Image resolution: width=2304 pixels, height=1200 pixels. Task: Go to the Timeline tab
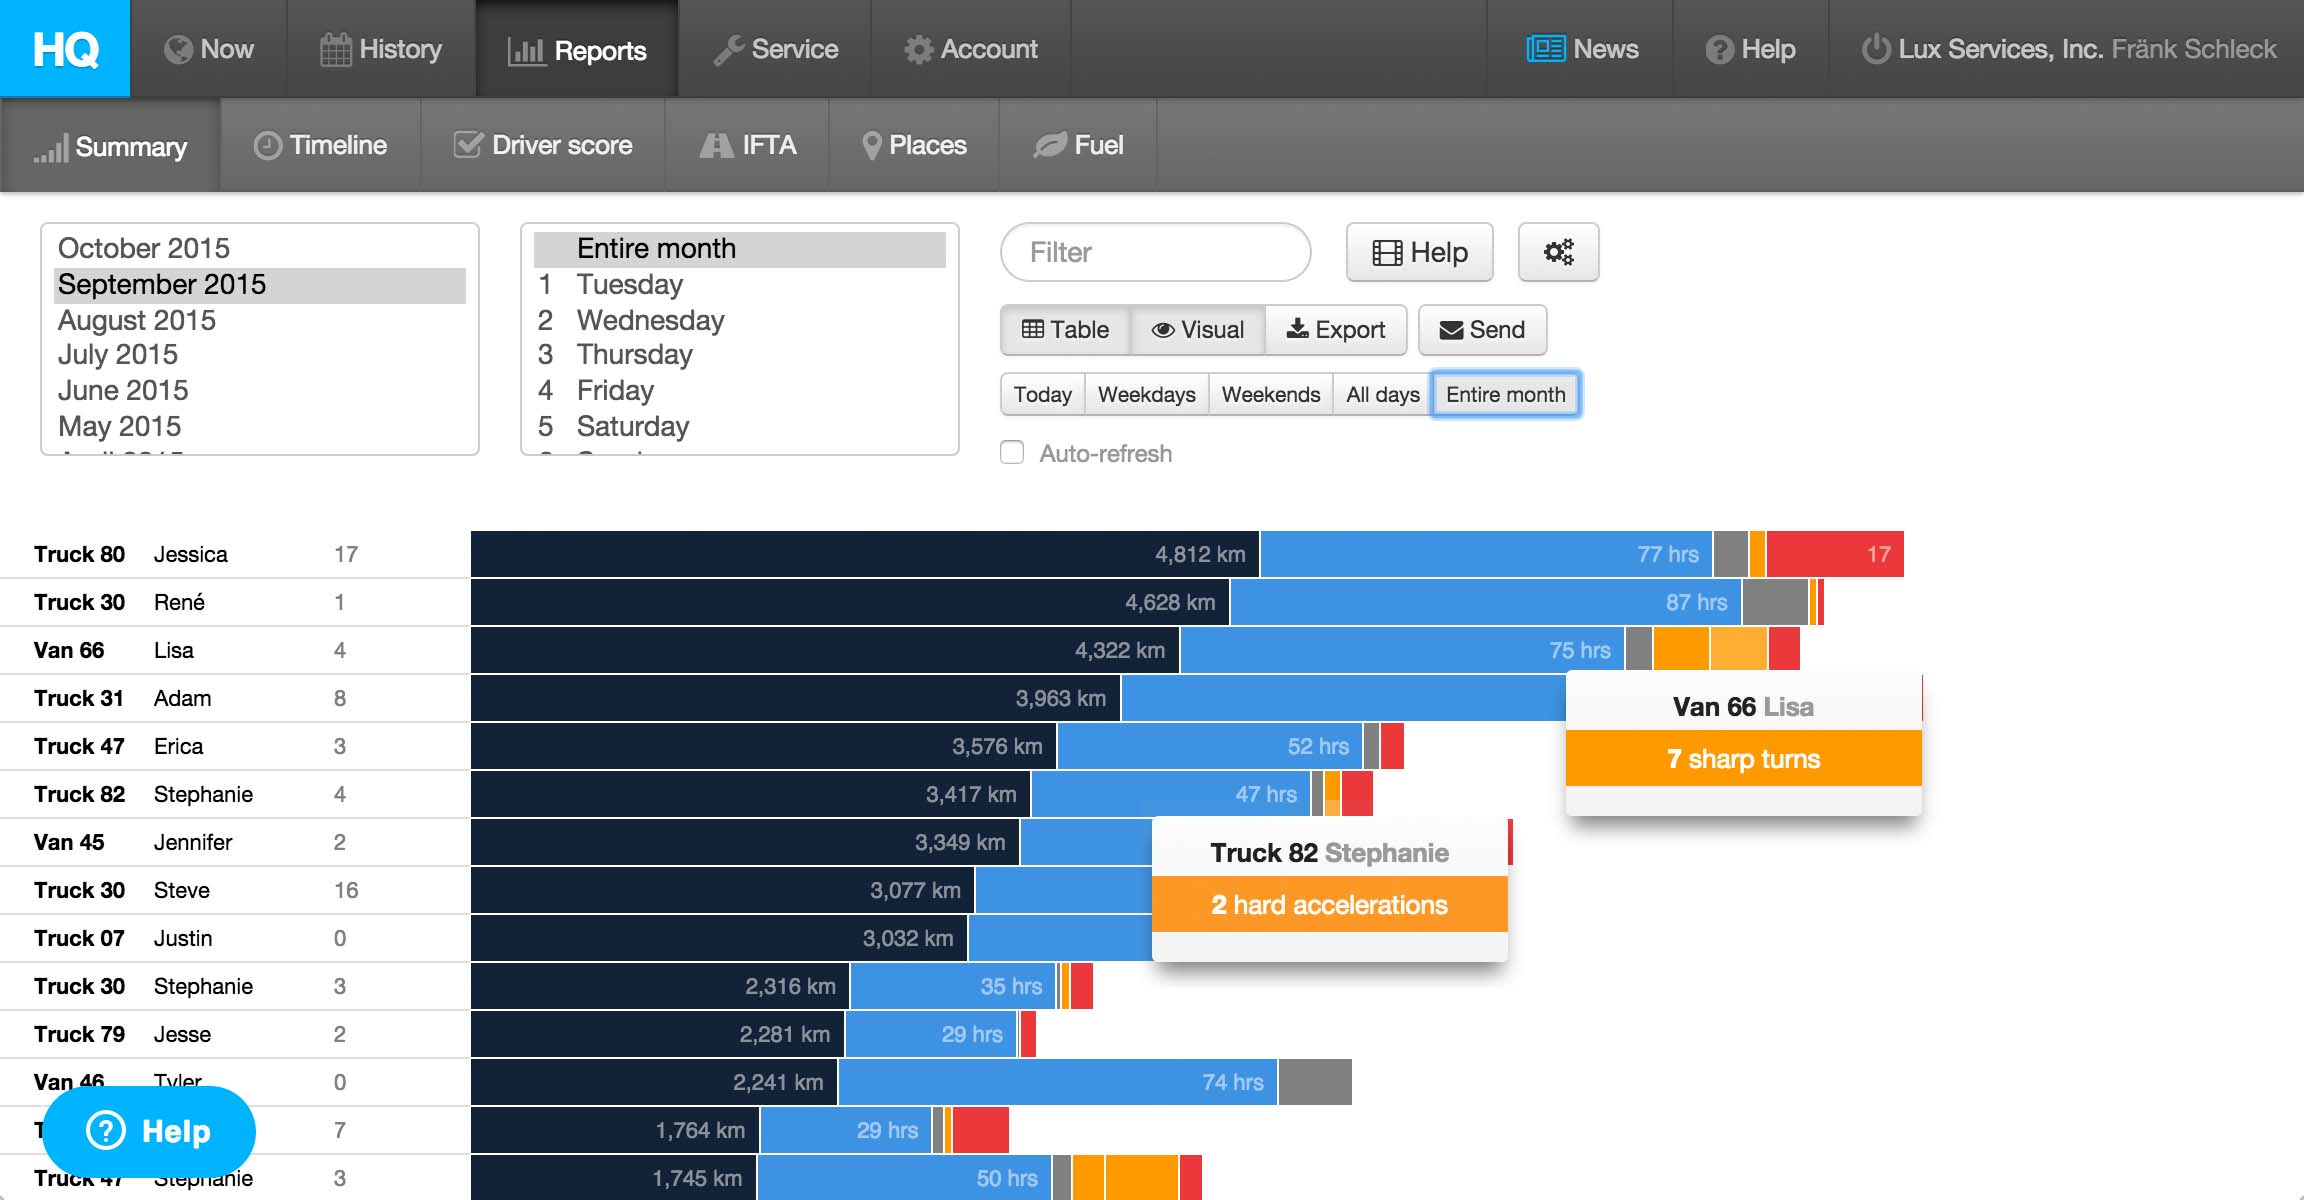[320, 146]
